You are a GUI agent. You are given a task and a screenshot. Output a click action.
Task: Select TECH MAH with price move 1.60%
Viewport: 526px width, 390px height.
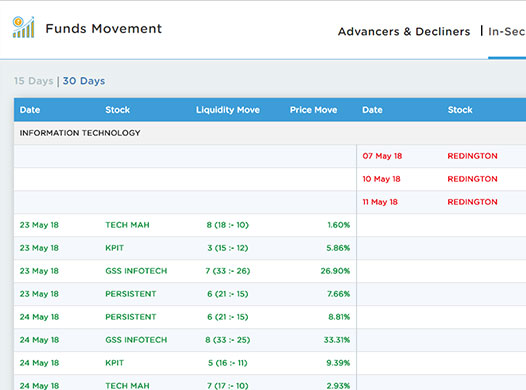click(x=127, y=225)
